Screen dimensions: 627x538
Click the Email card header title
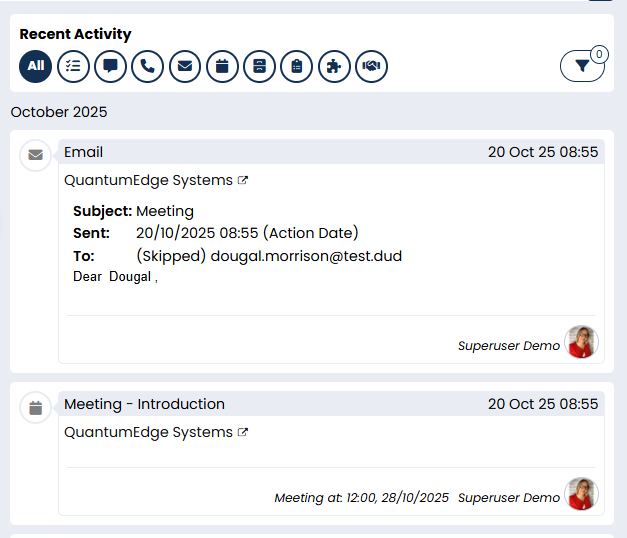[x=84, y=152]
